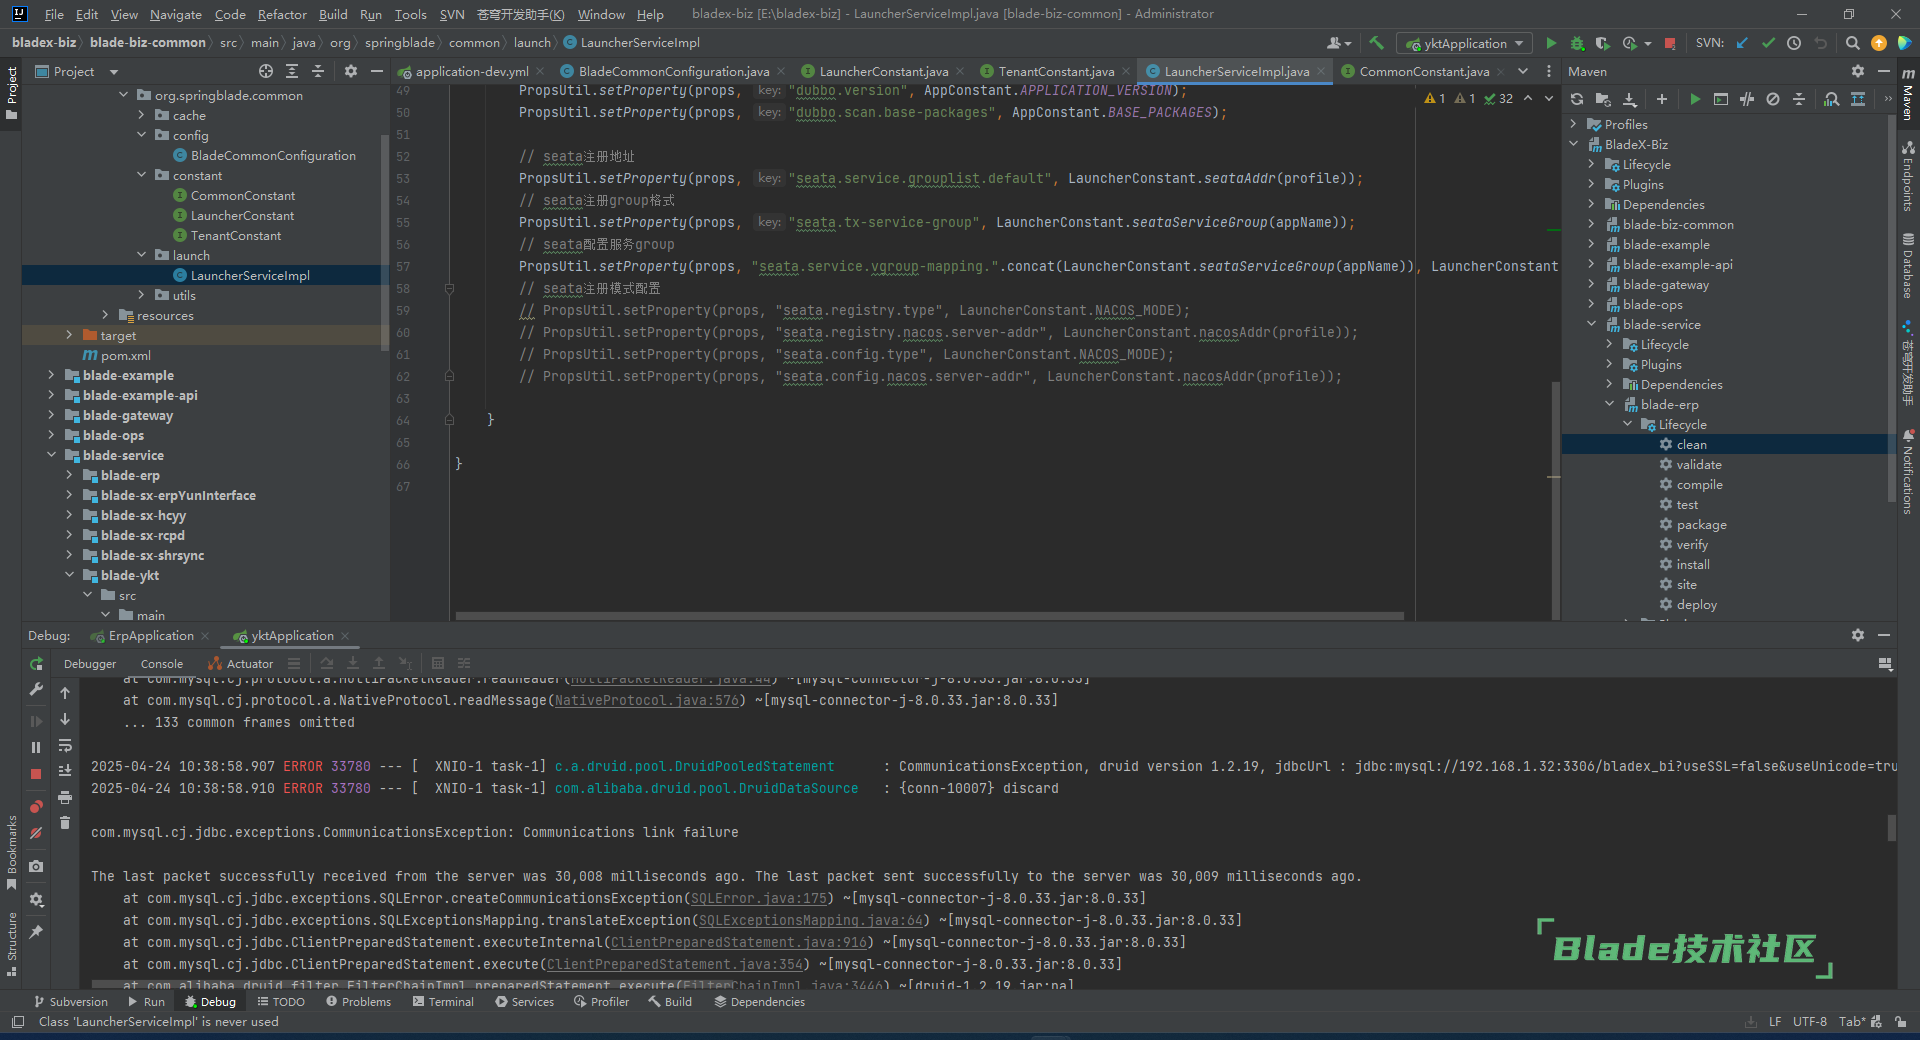Viewport: 1920px width, 1040px height.
Task: Toggle the Project tool window stripe button
Action: point(11,93)
